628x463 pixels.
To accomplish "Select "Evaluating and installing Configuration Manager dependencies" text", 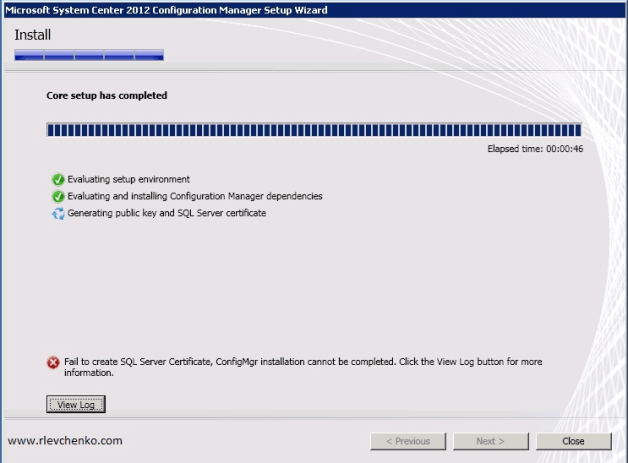I will click(x=195, y=196).
